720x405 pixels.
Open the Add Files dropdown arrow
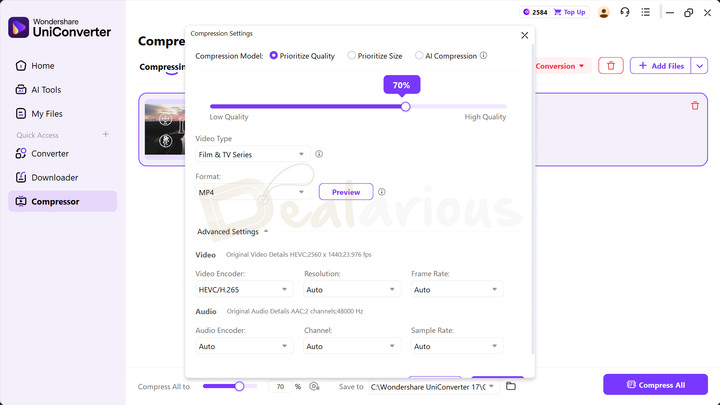(699, 66)
